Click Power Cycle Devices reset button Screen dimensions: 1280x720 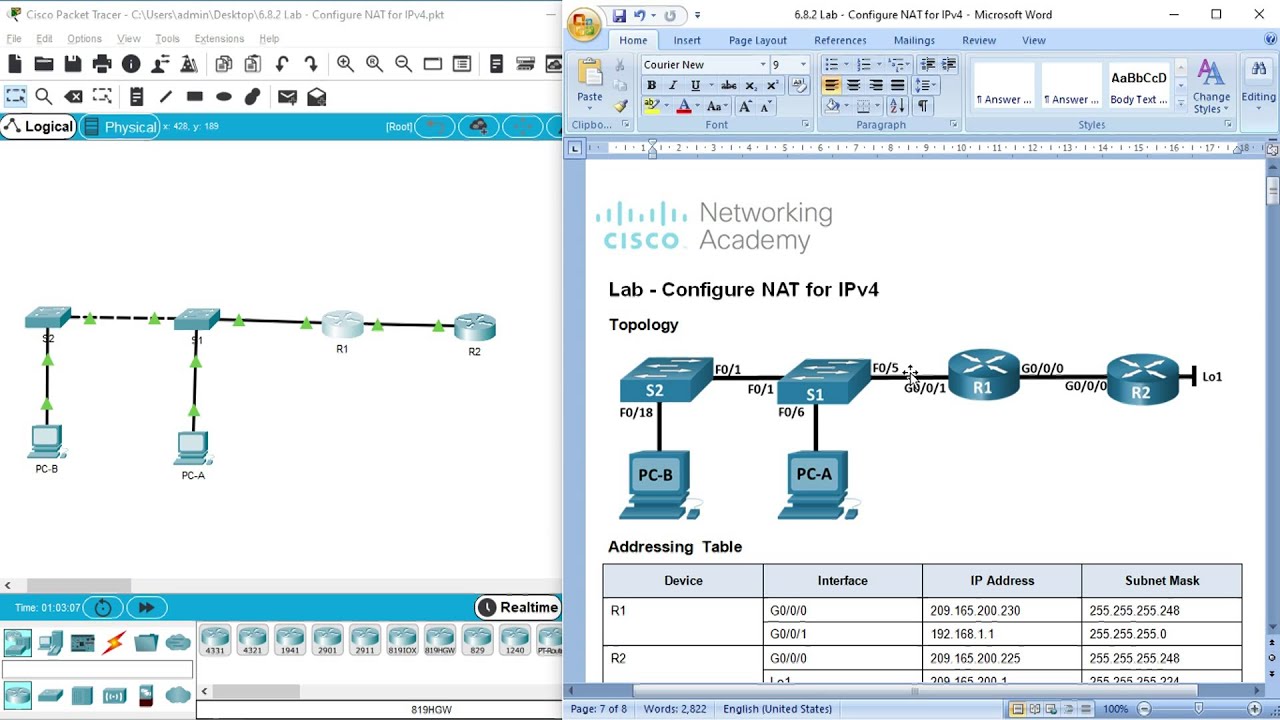click(x=103, y=607)
